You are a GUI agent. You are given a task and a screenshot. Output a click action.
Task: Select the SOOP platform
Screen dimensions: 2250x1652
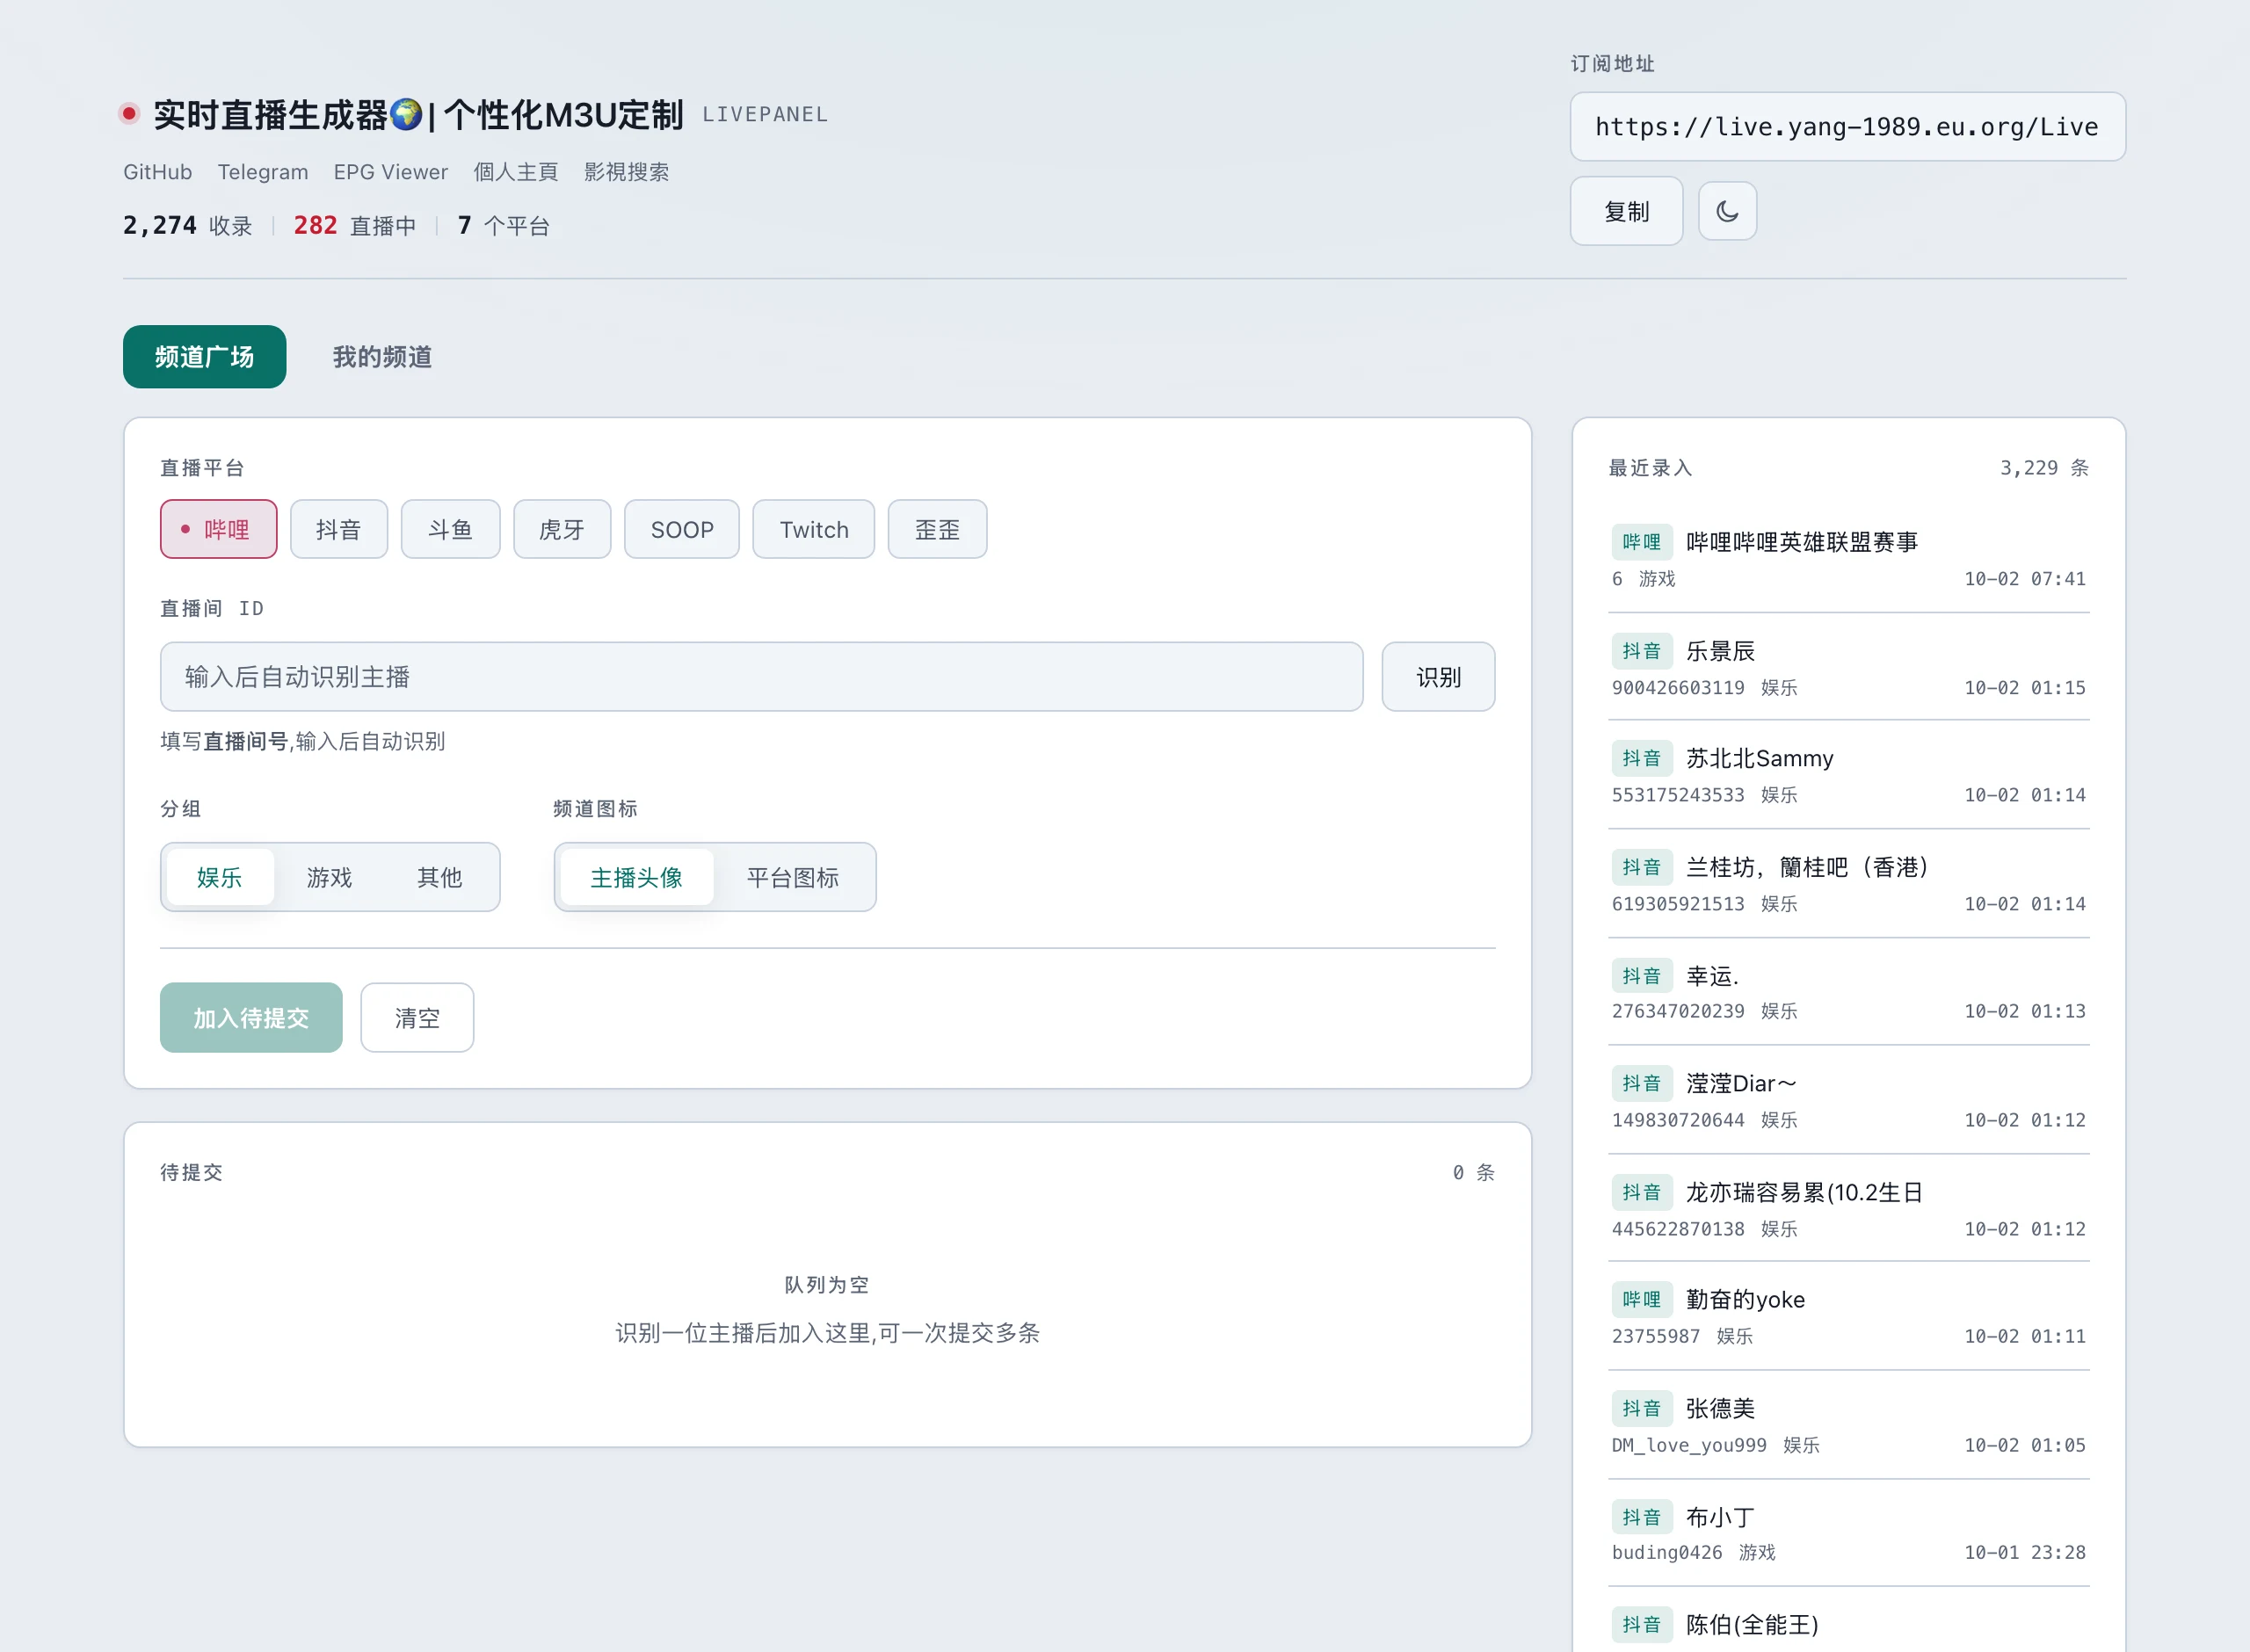pyautogui.click(x=682, y=529)
